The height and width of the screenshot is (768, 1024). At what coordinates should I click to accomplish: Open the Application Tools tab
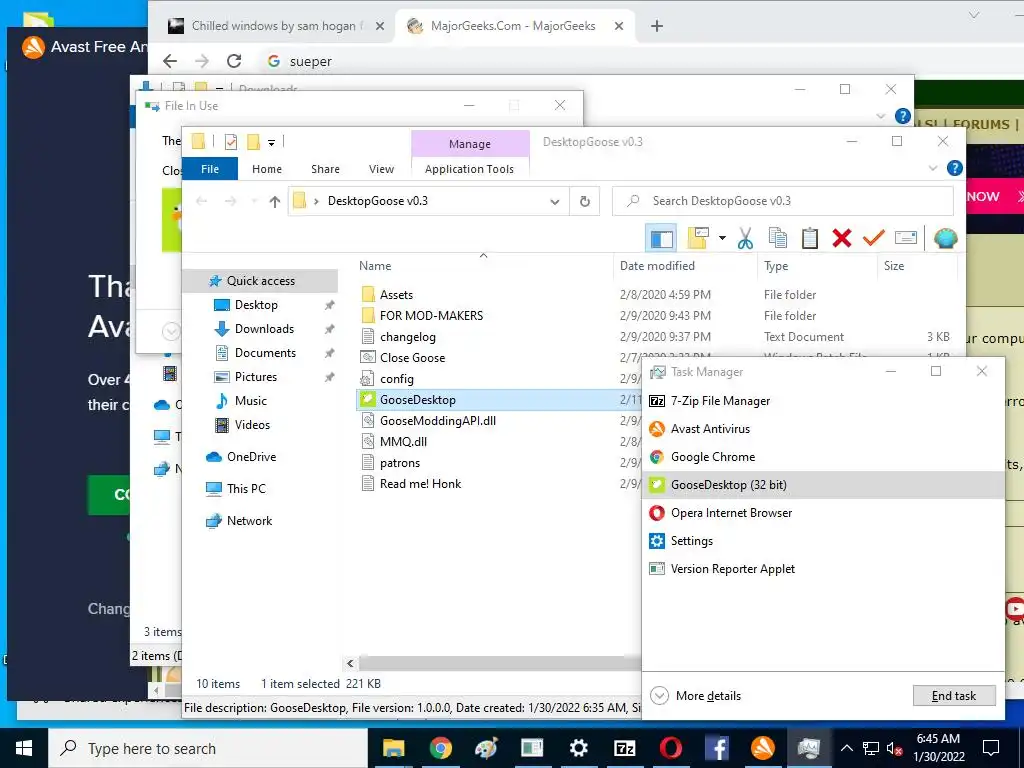(x=469, y=169)
